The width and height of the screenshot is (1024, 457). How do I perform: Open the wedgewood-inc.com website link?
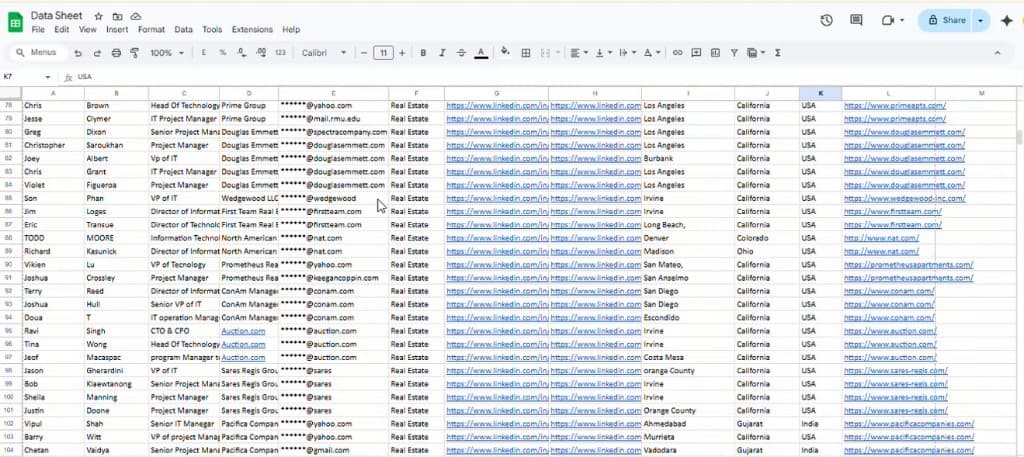(x=904, y=198)
